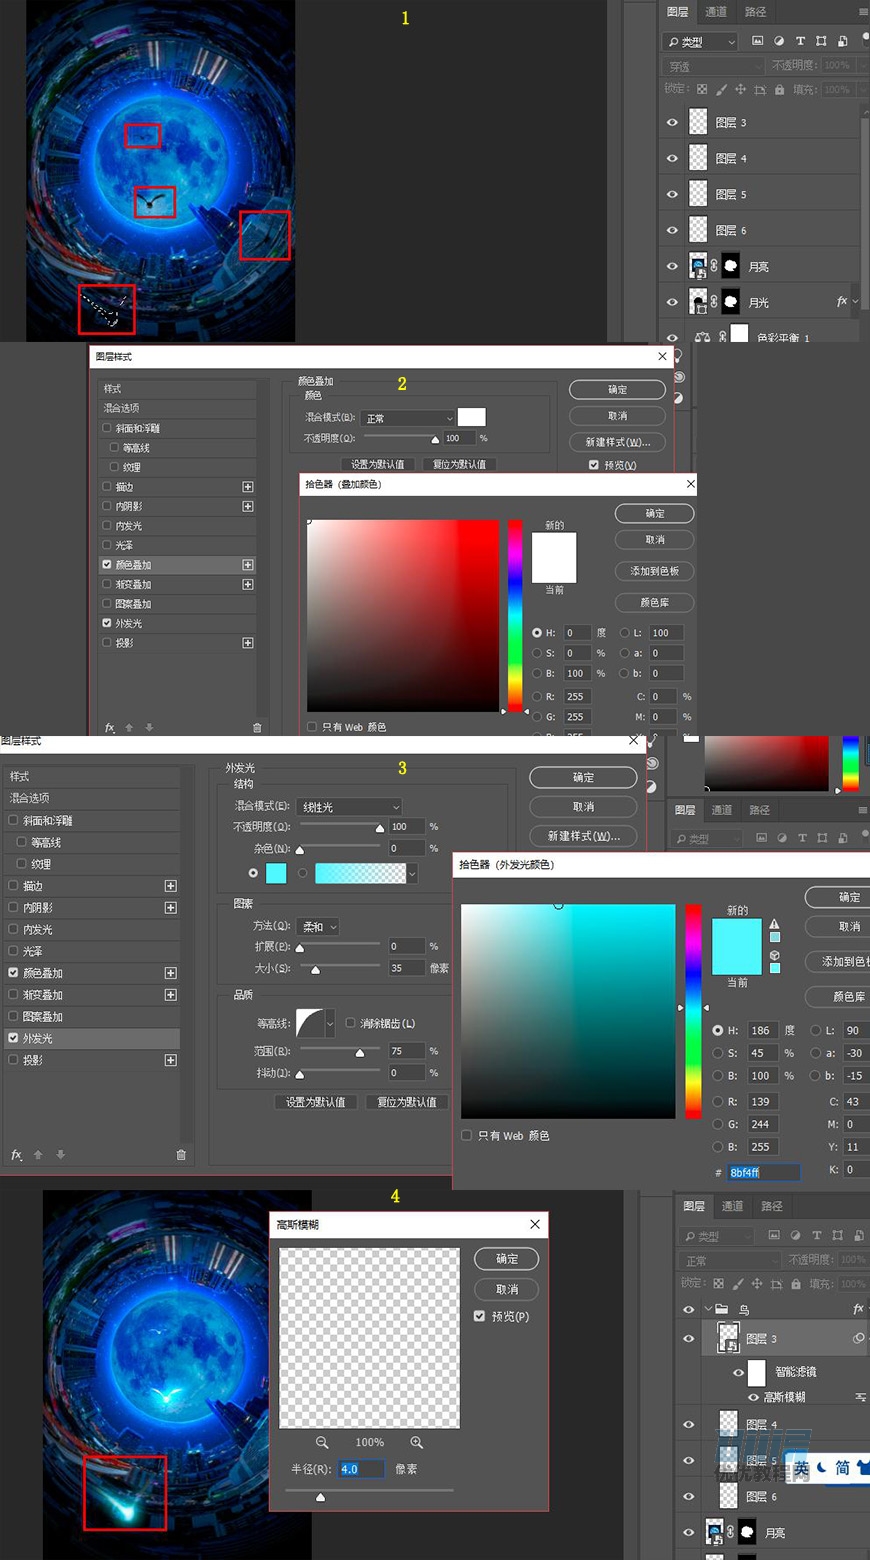The width and height of the screenshot is (870, 1560).
Task: Open the 混合模式 dropdown showing 线性光
Action: point(348,807)
